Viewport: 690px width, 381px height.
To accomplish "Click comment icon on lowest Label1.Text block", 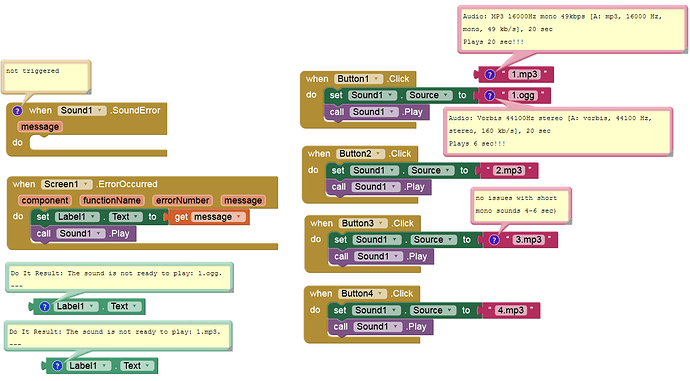I will 57,366.
